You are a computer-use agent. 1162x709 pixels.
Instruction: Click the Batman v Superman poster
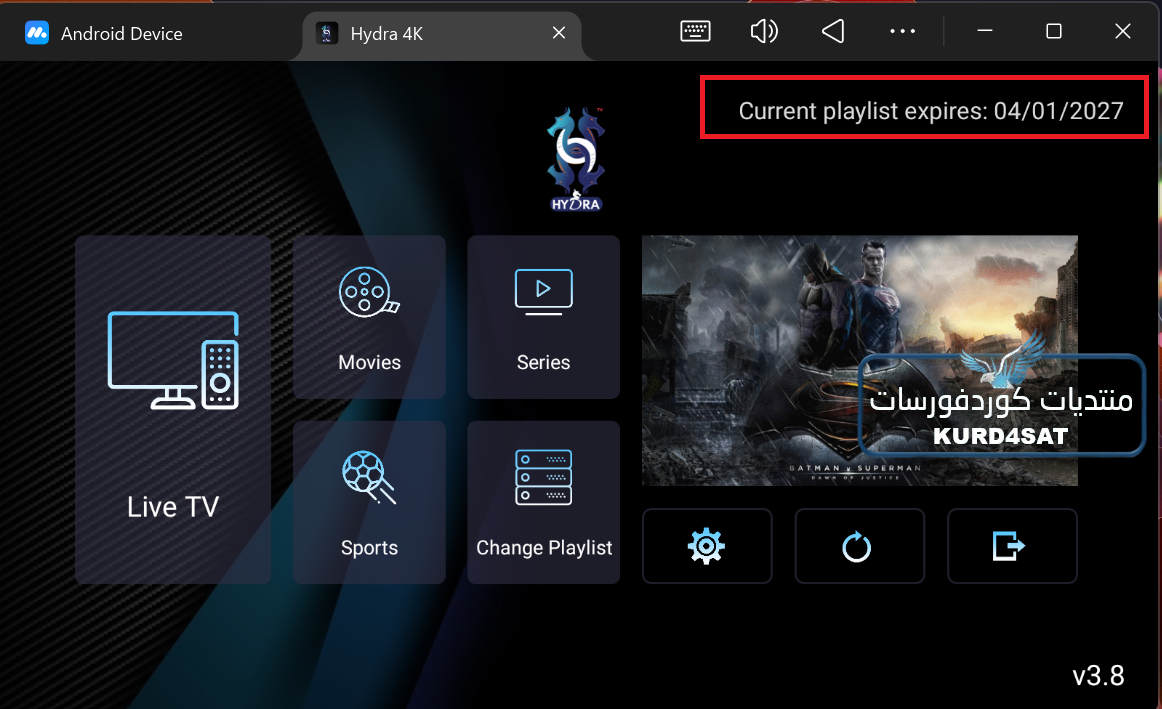tap(860, 361)
